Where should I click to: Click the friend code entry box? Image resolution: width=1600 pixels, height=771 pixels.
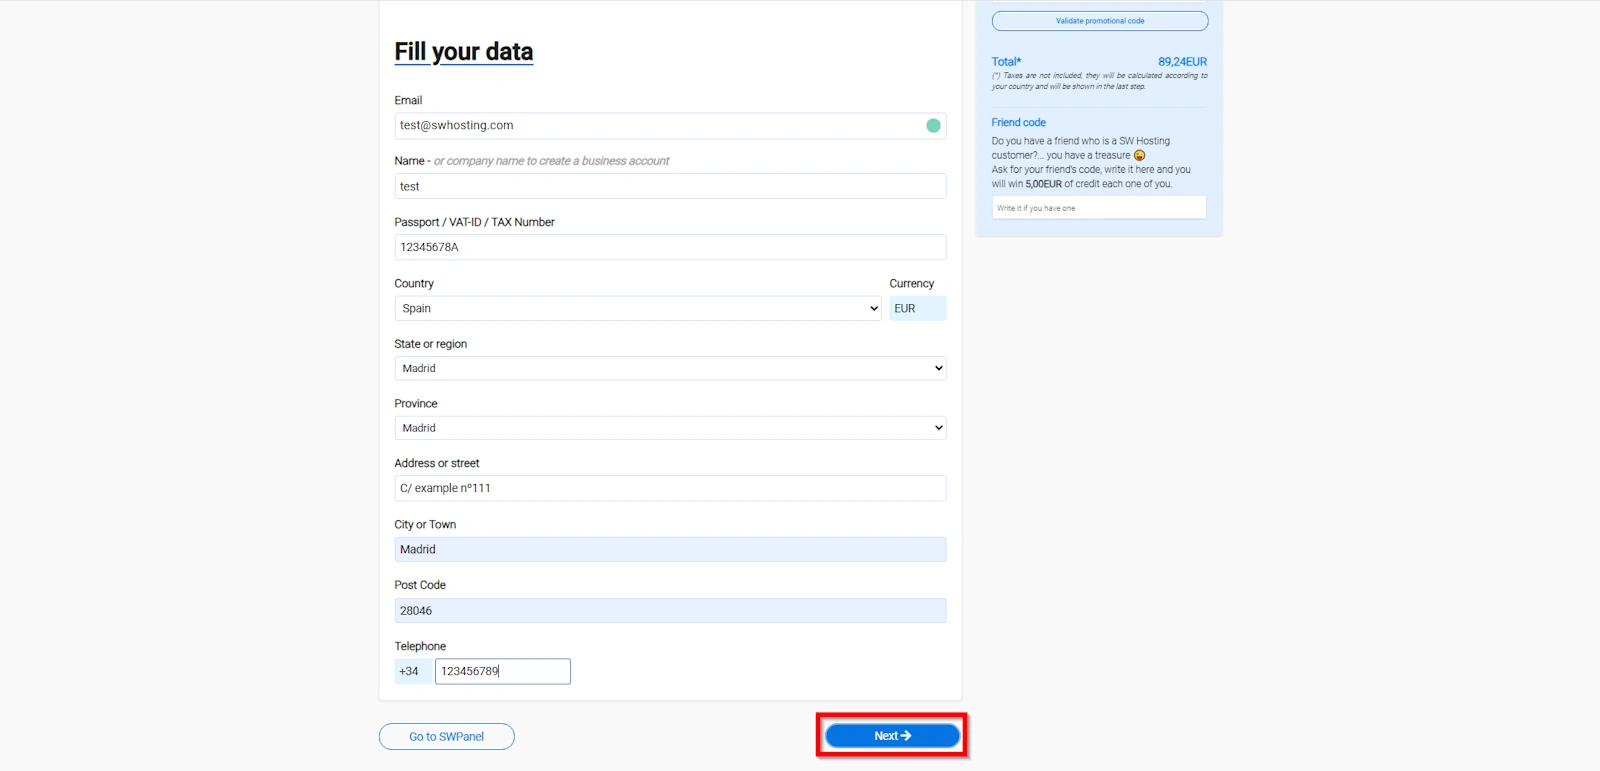pyautogui.click(x=1099, y=208)
